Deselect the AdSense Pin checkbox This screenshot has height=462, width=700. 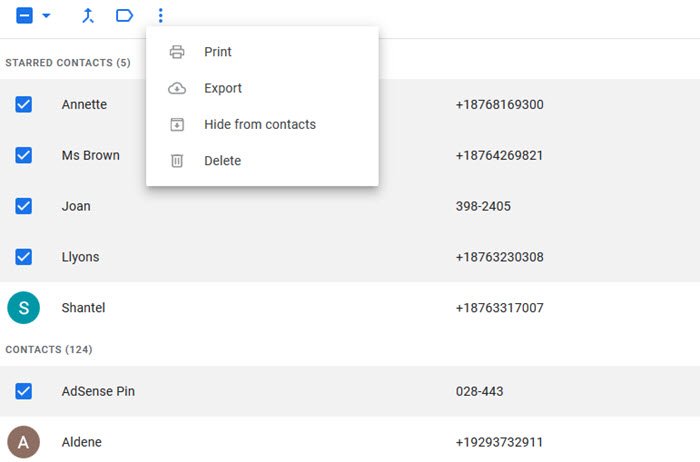(24, 391)
